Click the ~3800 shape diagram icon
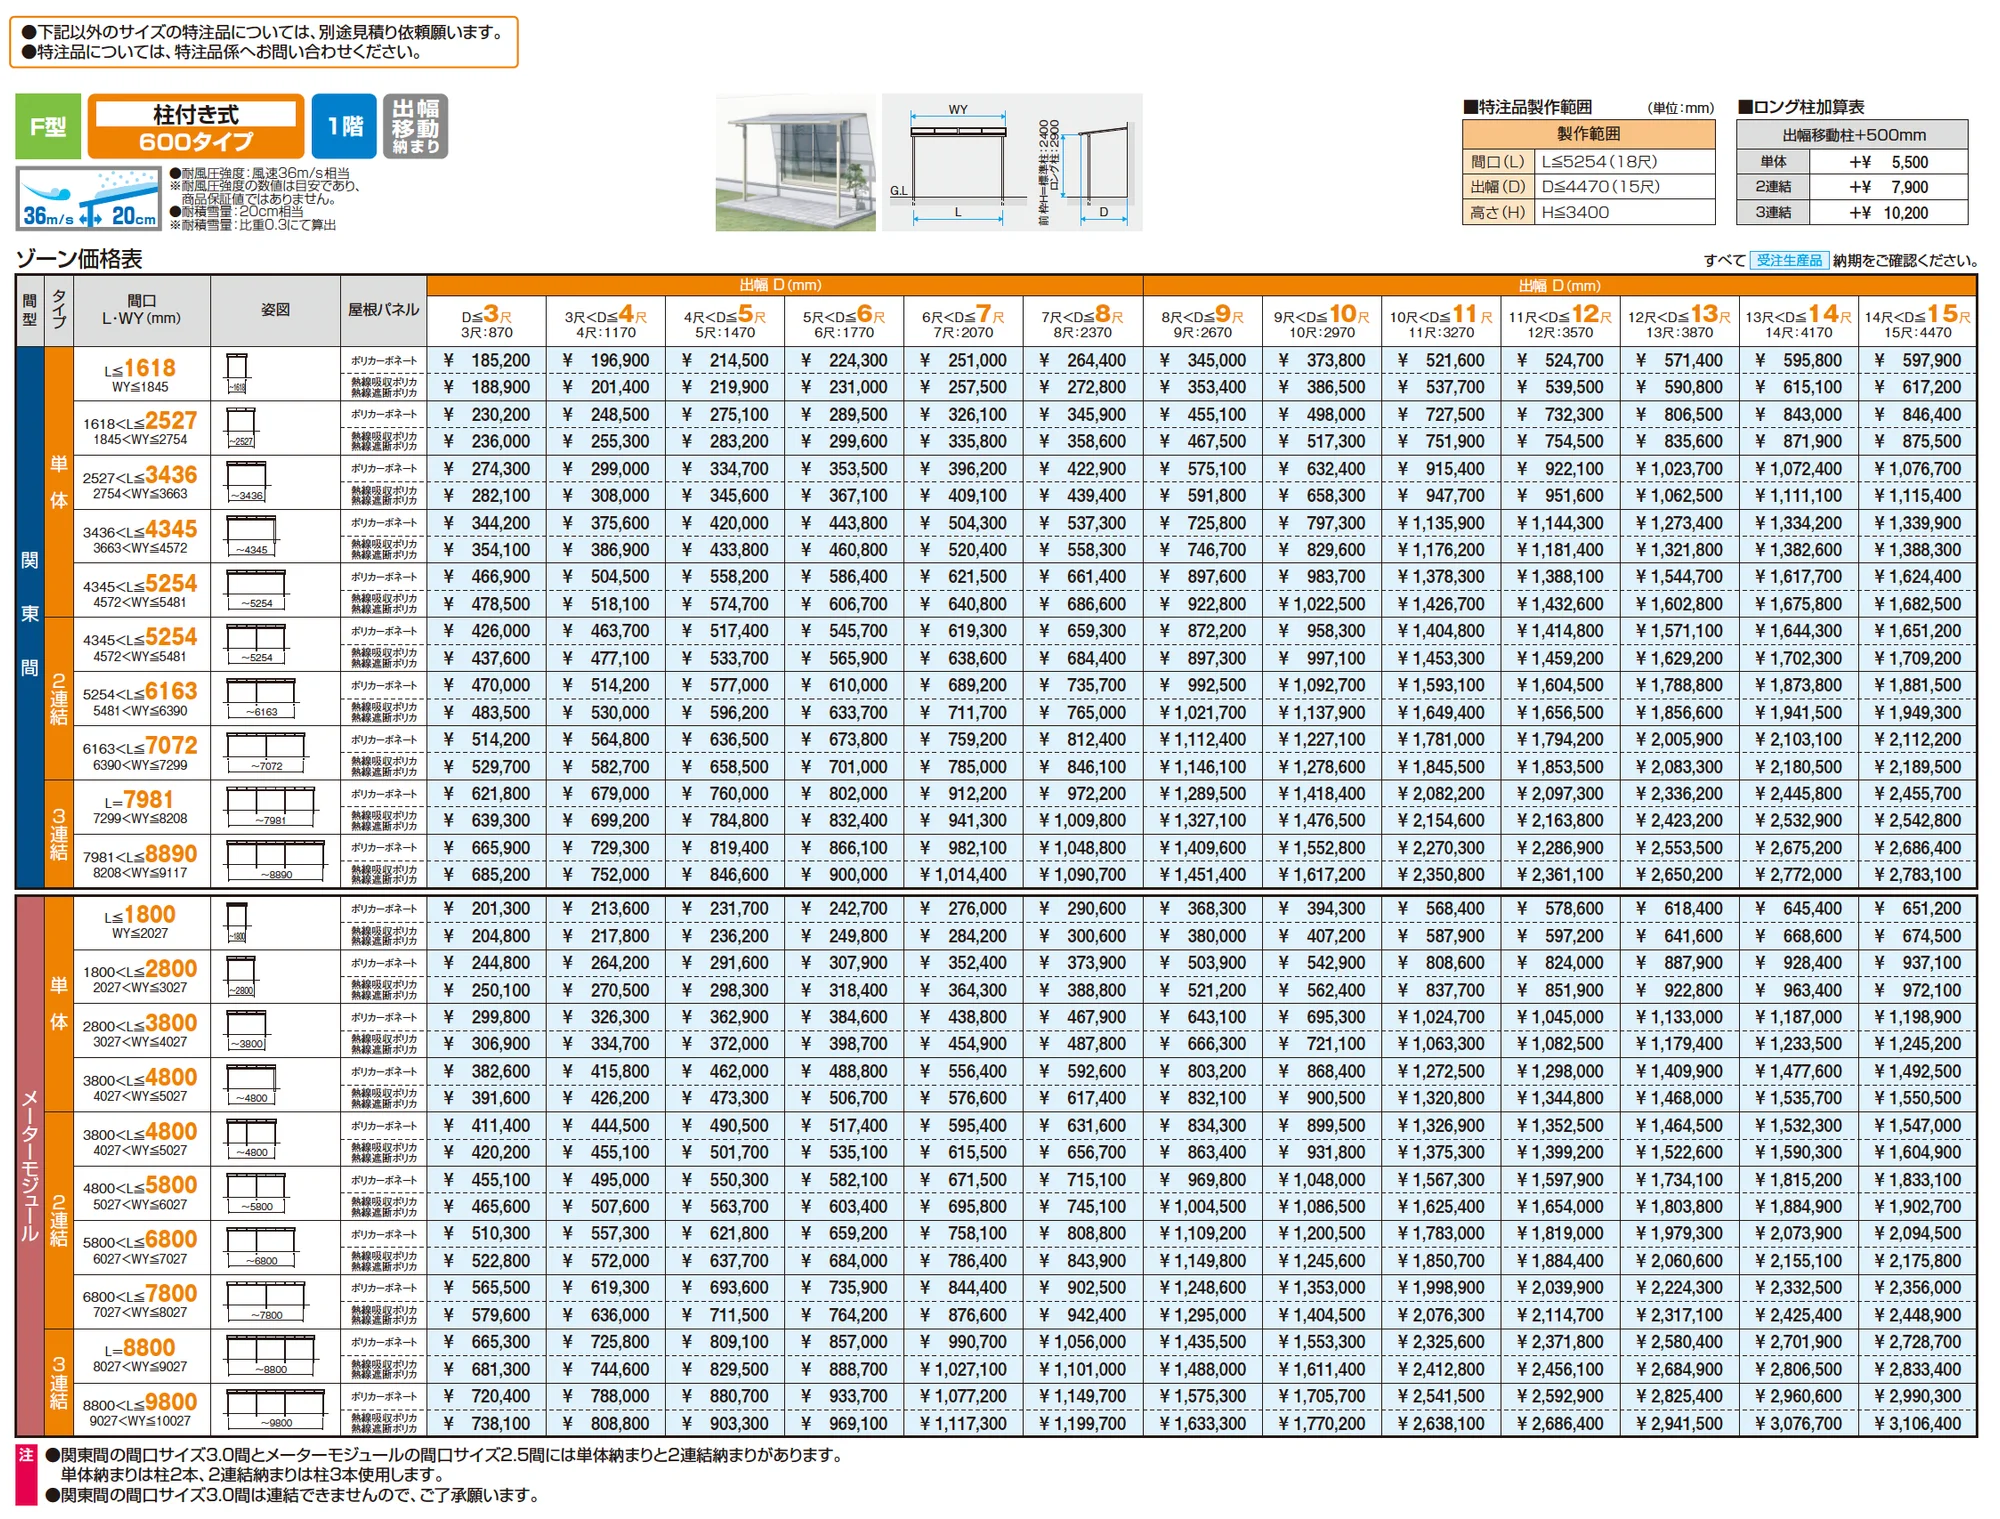This screenshot has height=1519, width=2000. 247,1030
